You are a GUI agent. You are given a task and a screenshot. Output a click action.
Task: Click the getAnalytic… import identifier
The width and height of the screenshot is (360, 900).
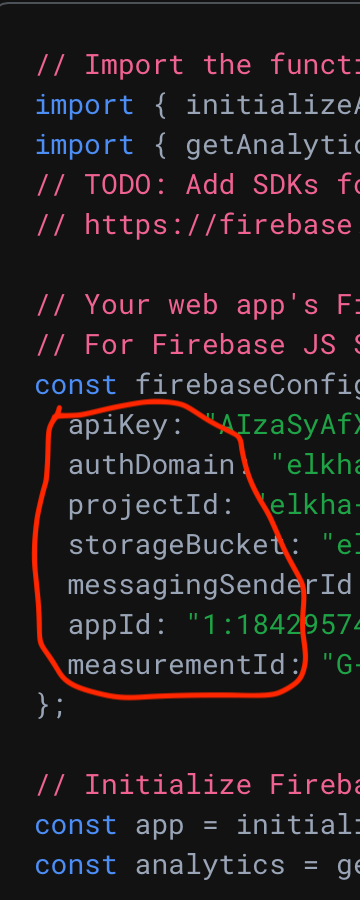273,145
